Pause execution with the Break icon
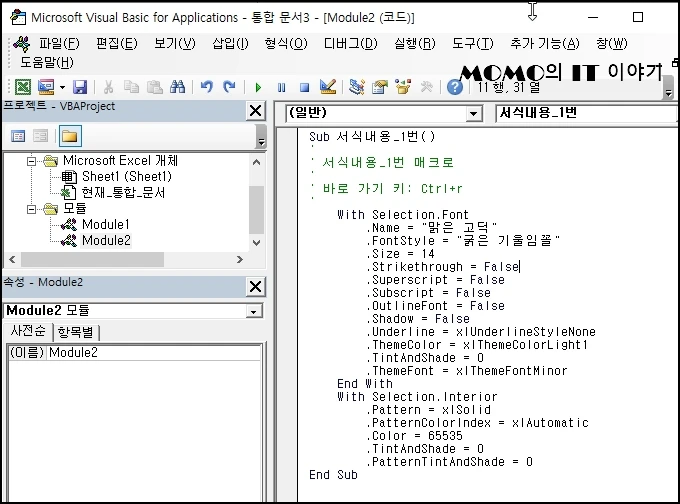Viewport: 680px width, 504px height. tap(281, 88)
